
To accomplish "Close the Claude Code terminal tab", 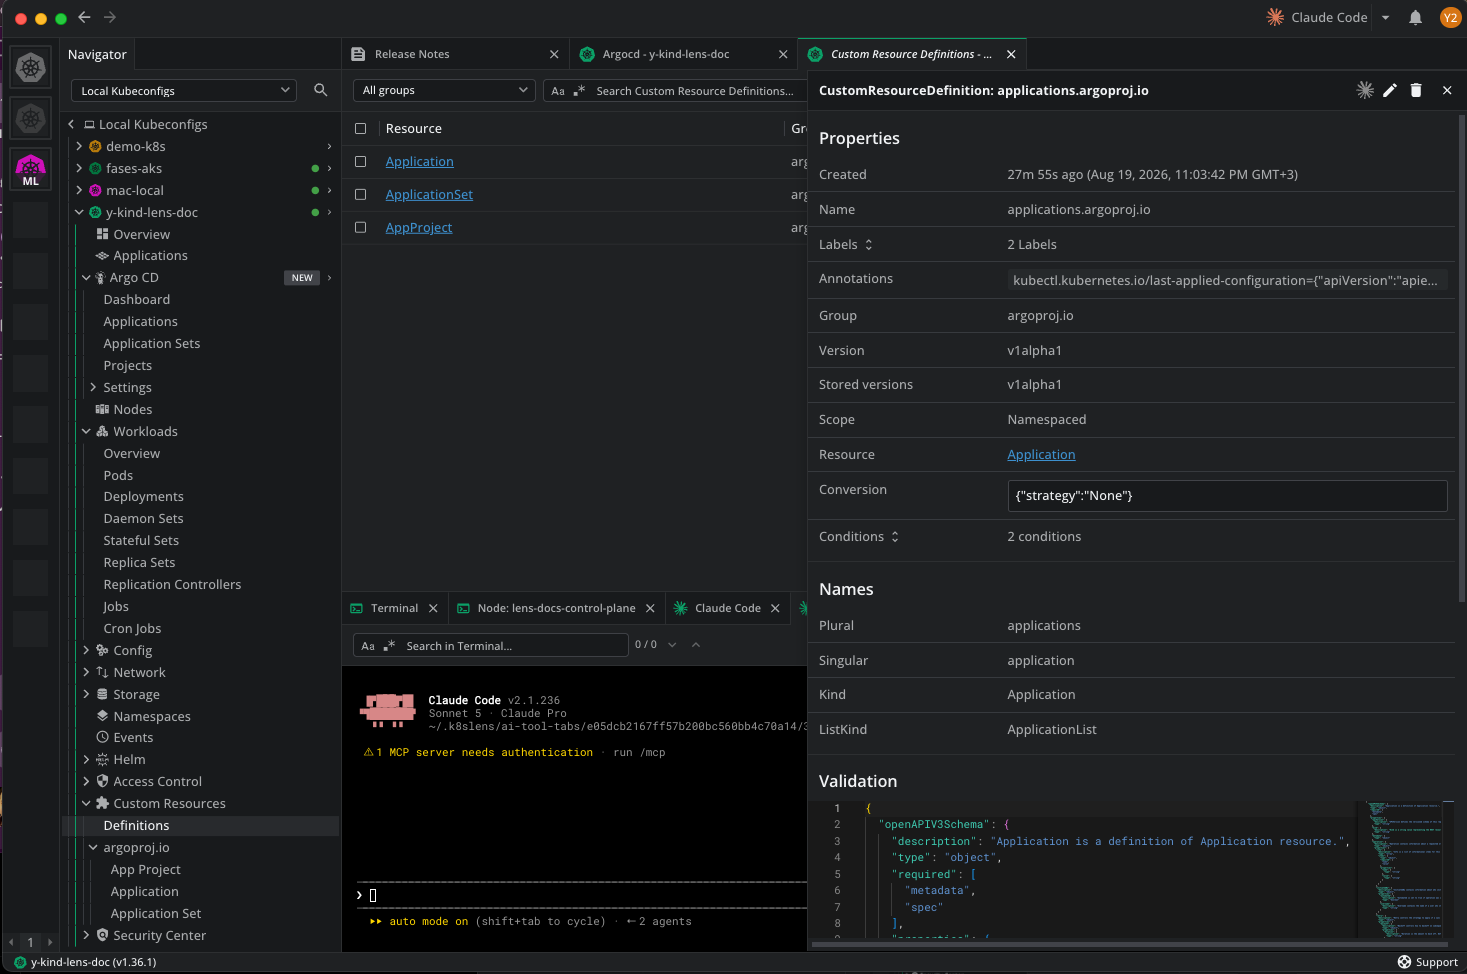I will [775, 608].
